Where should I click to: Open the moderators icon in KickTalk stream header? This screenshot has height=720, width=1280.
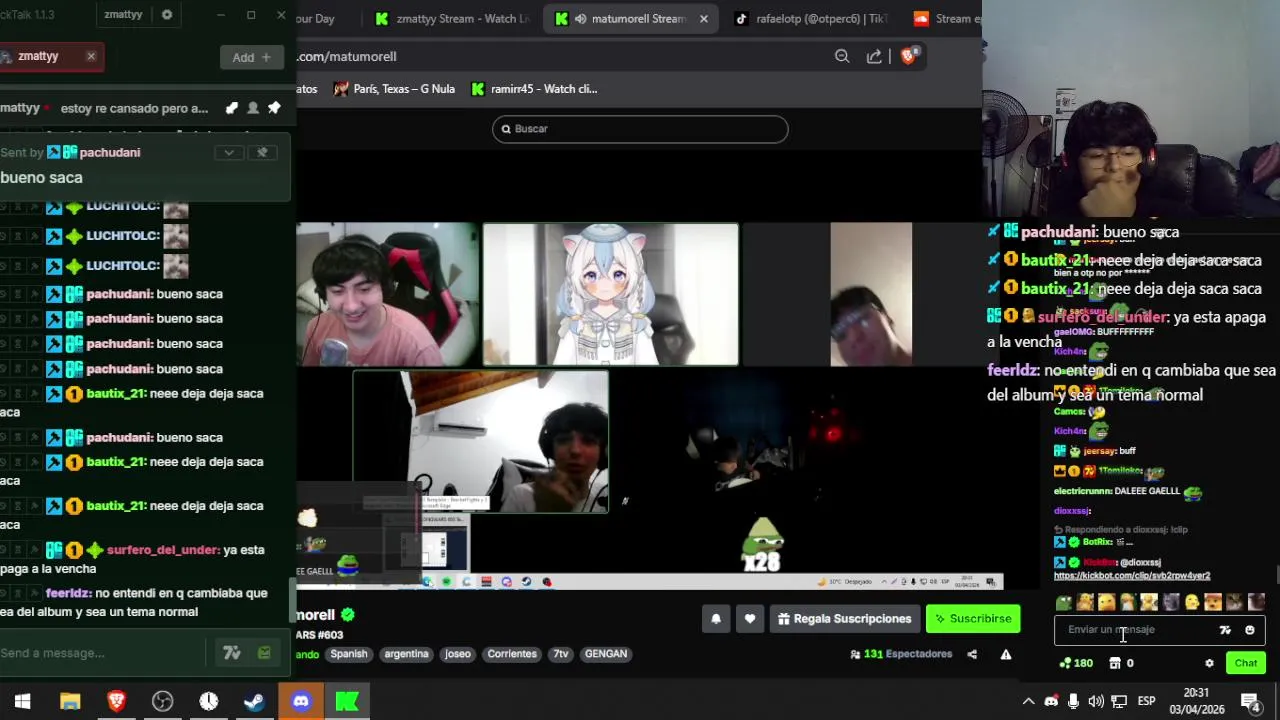(232, 108)
